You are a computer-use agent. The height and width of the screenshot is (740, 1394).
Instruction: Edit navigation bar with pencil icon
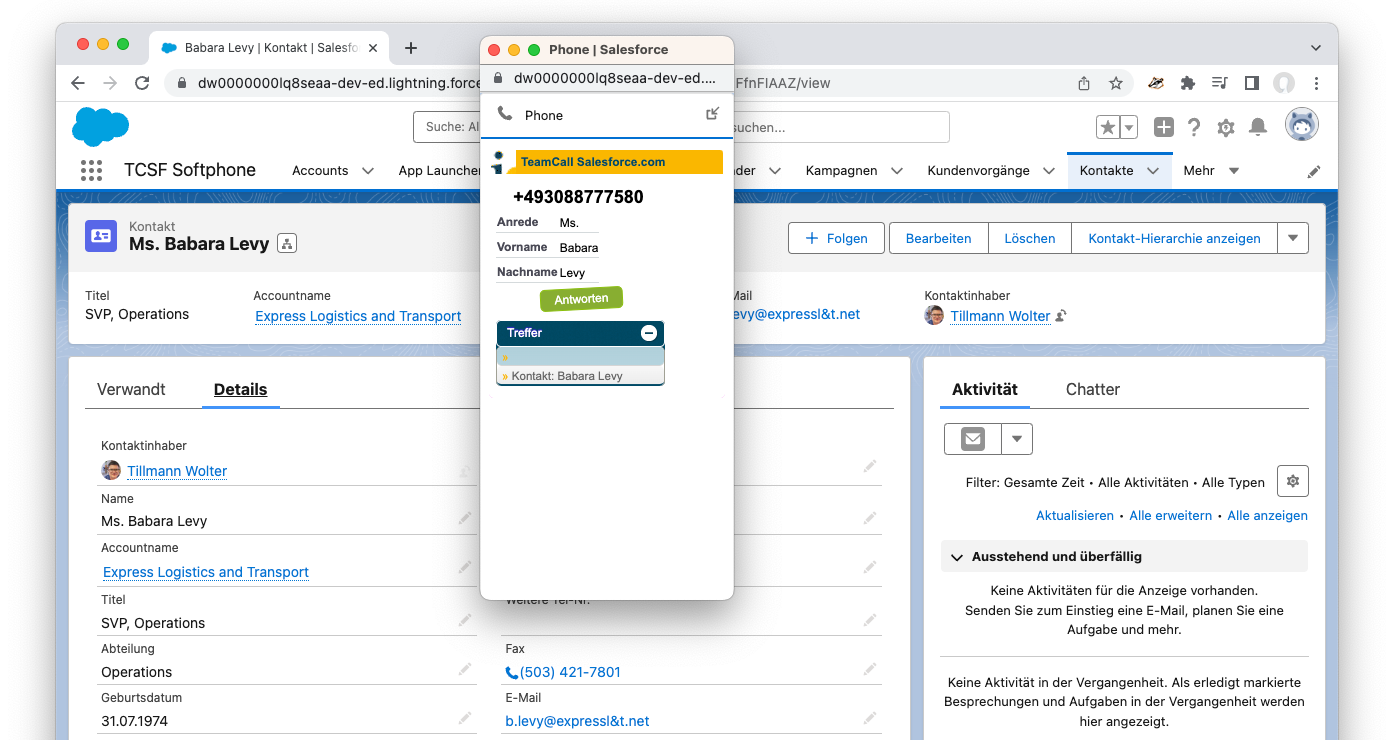(x=1314, y=172)
